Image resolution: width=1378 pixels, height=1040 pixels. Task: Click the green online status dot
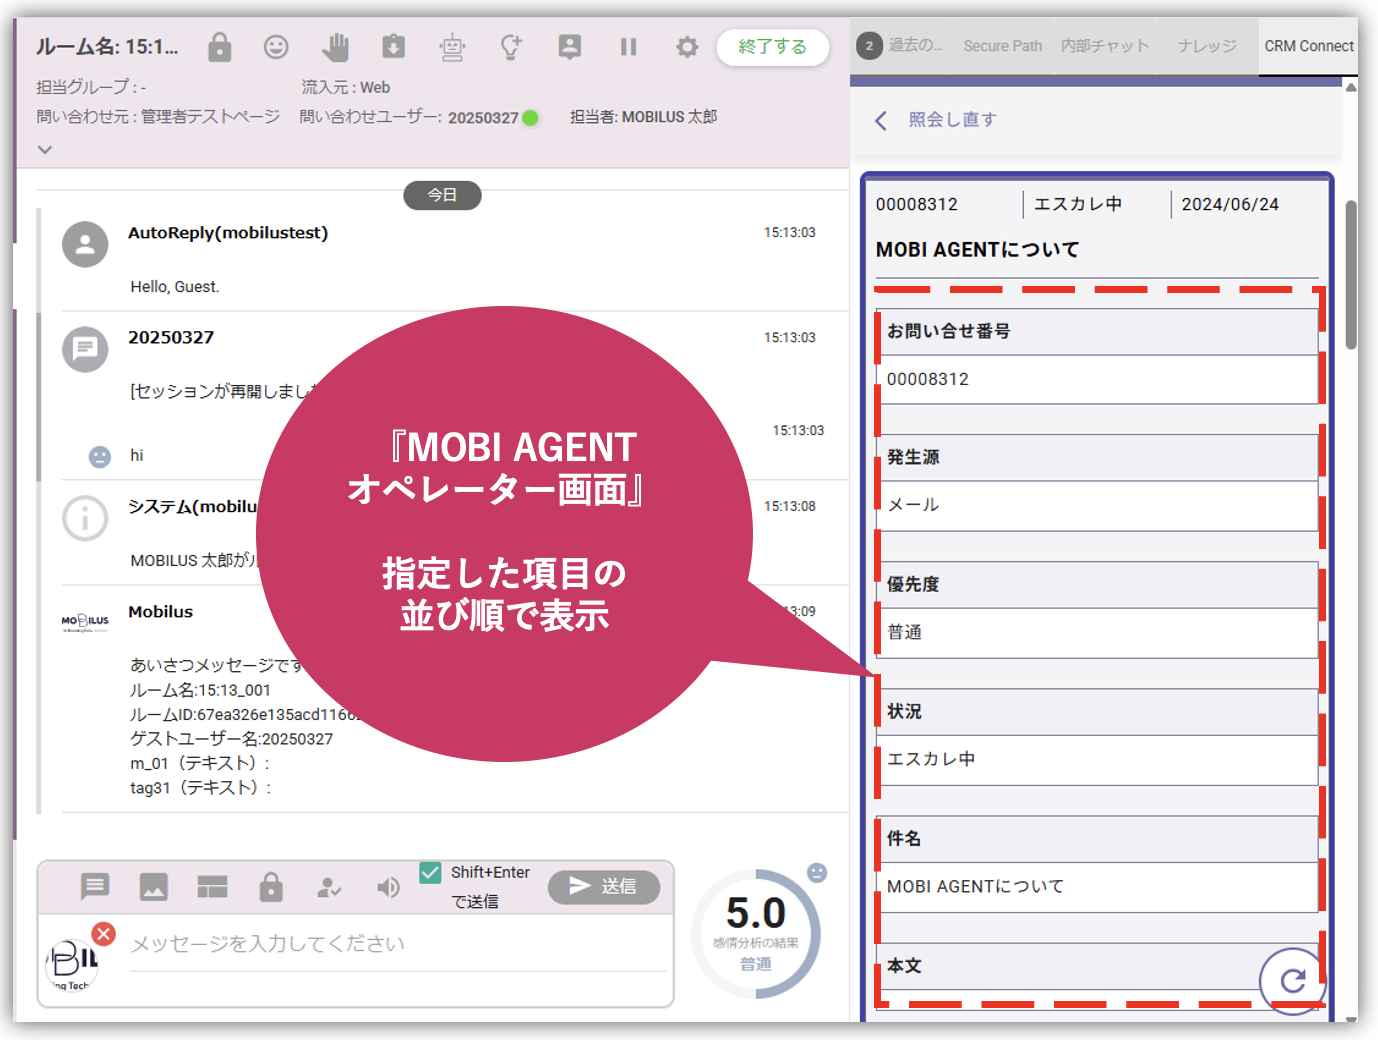coord(530,118)
